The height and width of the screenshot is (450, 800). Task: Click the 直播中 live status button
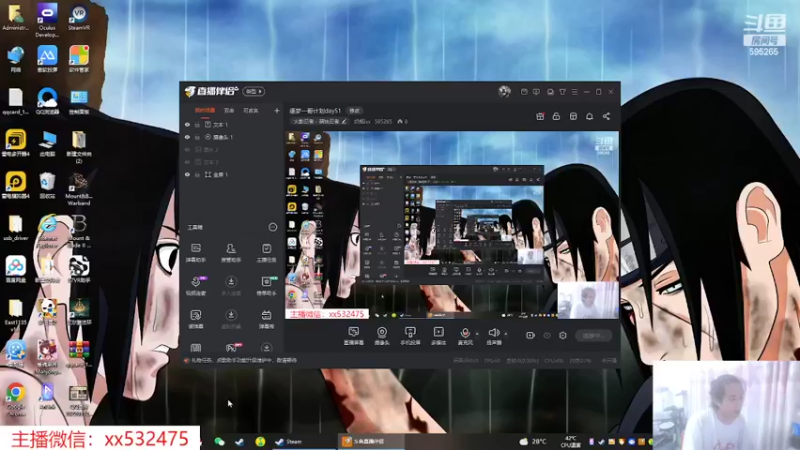593,335
